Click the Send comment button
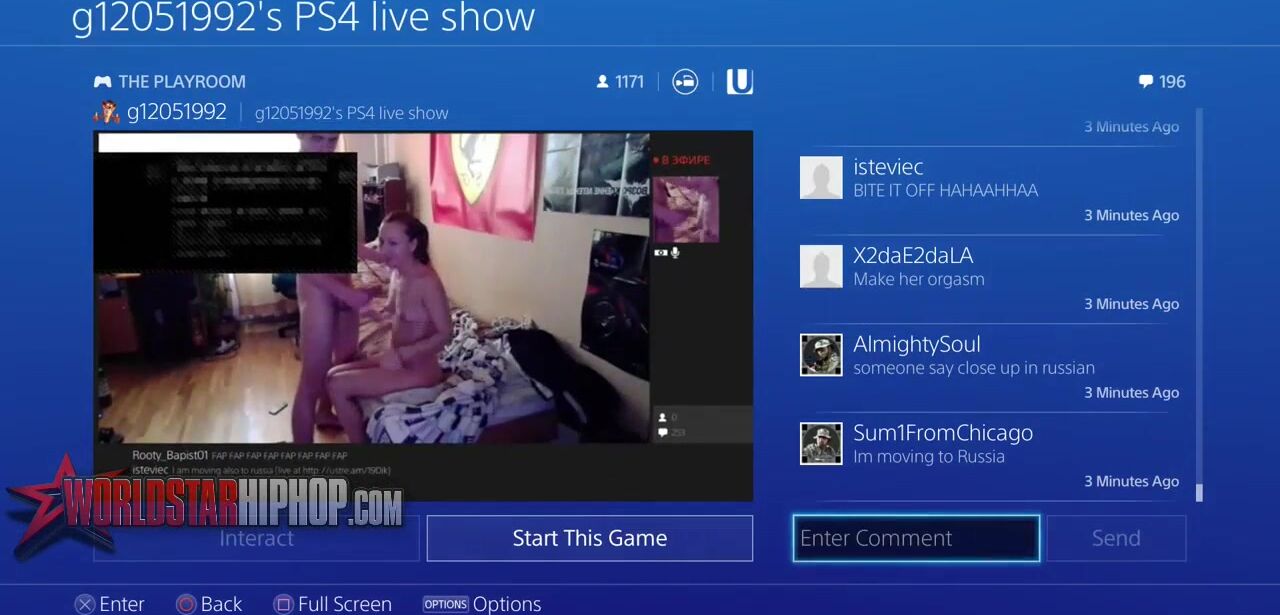This screenshot has width=1280, height=615. point(1115,538)
